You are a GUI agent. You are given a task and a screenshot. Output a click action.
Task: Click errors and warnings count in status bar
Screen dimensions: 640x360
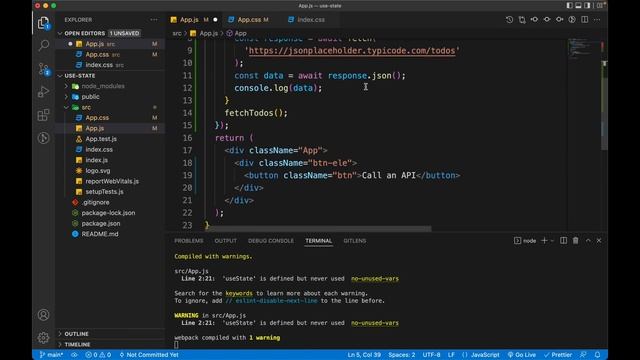(x=98, y=355)
